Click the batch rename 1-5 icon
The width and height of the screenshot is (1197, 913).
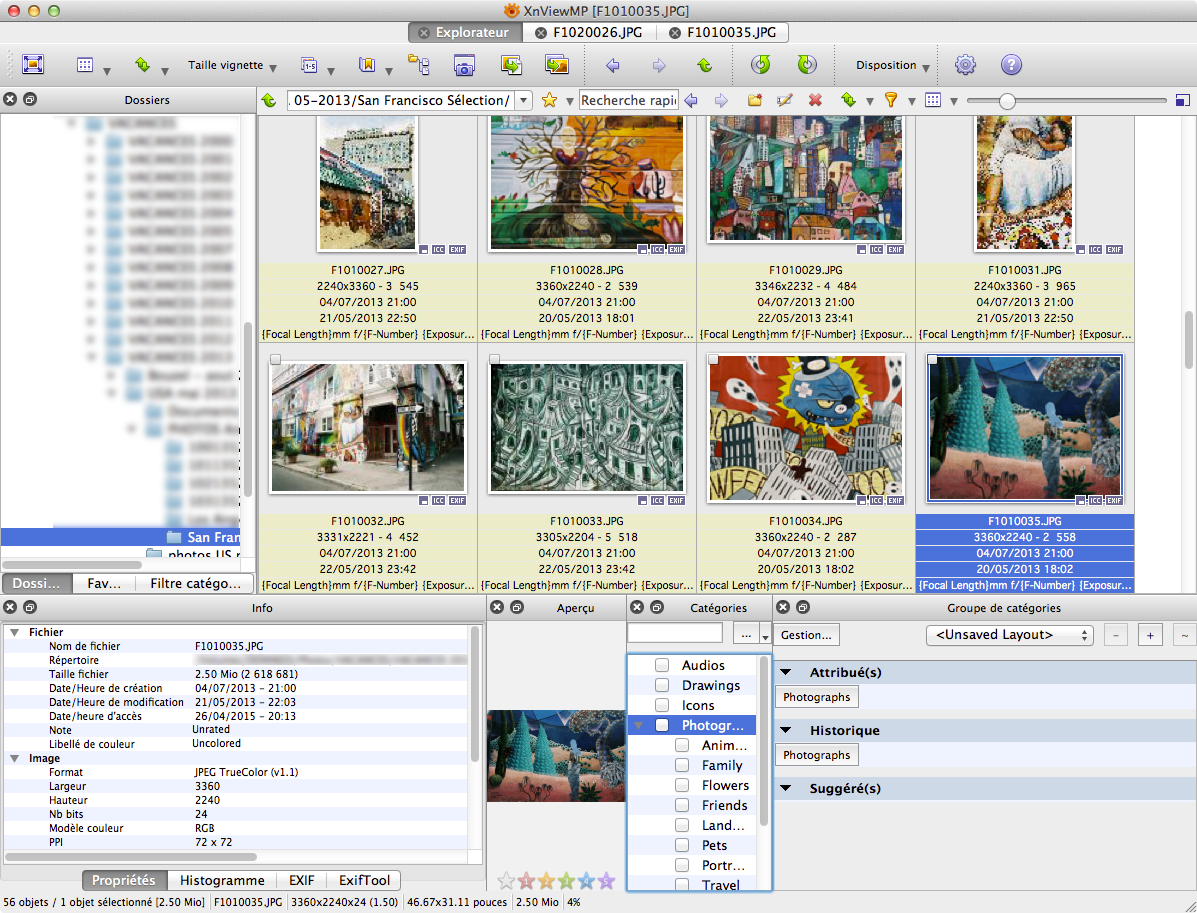(x=309, y=65)
